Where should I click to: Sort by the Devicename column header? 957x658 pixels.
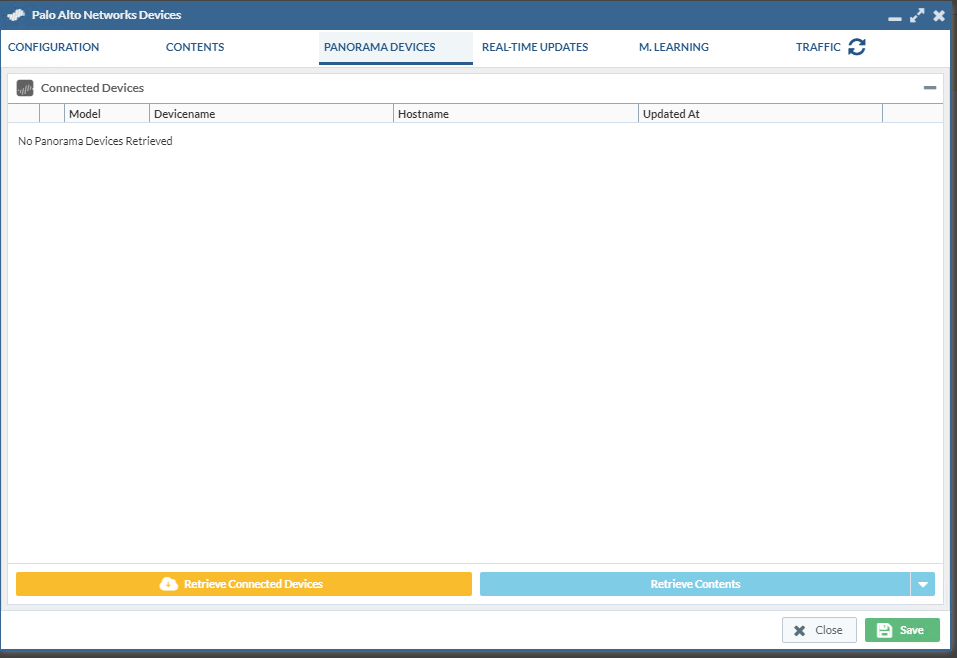pos(272,114)
